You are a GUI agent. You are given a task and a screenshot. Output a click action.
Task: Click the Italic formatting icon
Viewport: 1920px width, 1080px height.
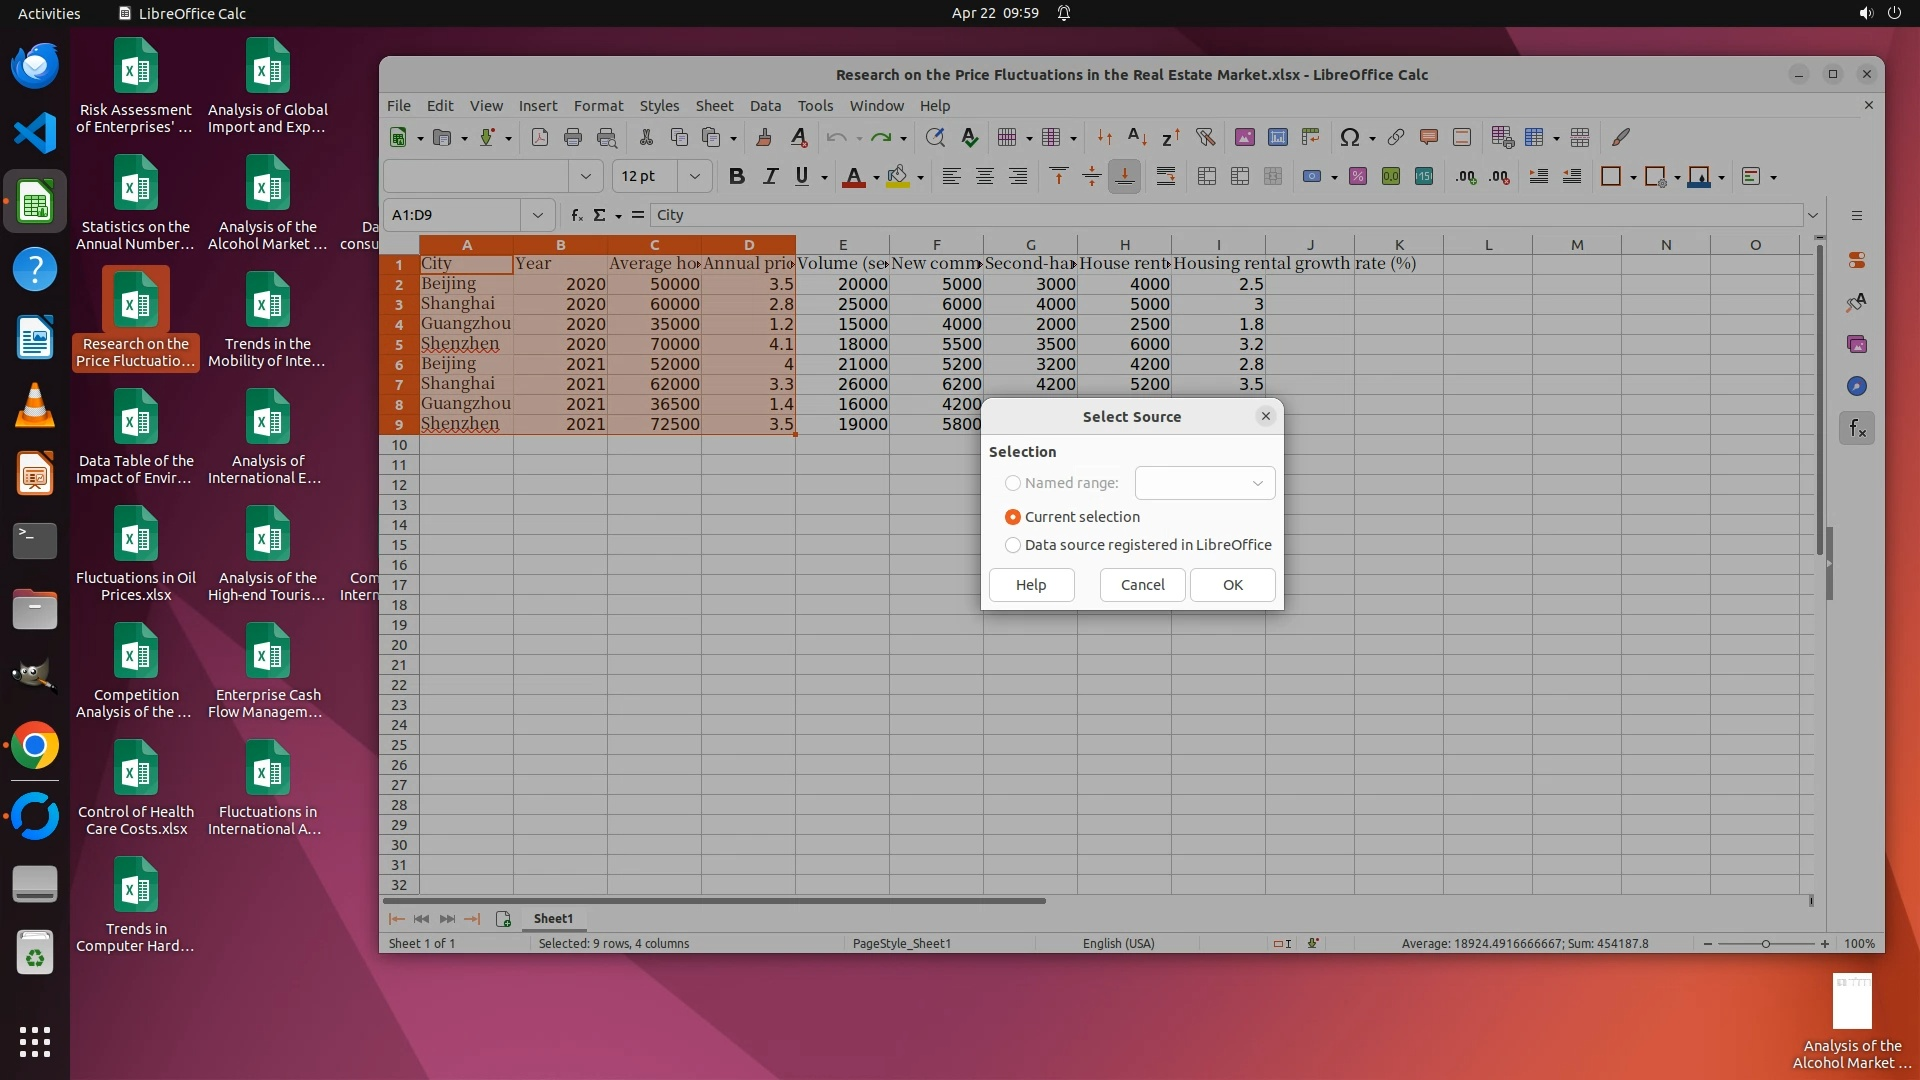click(x=769, y=177)
